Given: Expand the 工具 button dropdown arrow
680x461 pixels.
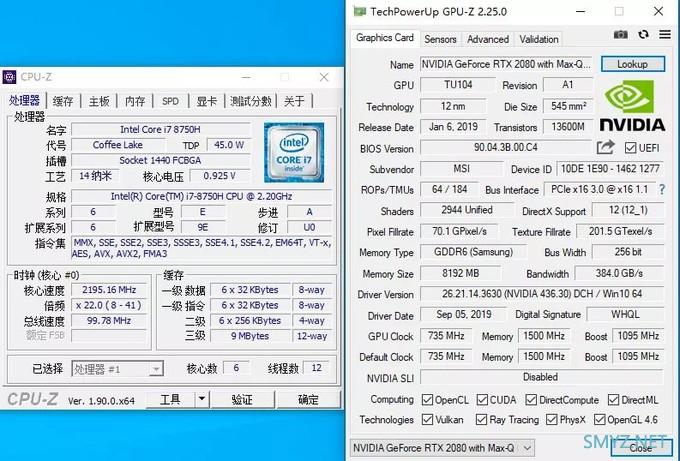Looking at the screenshot, I should tap(202, 399).
